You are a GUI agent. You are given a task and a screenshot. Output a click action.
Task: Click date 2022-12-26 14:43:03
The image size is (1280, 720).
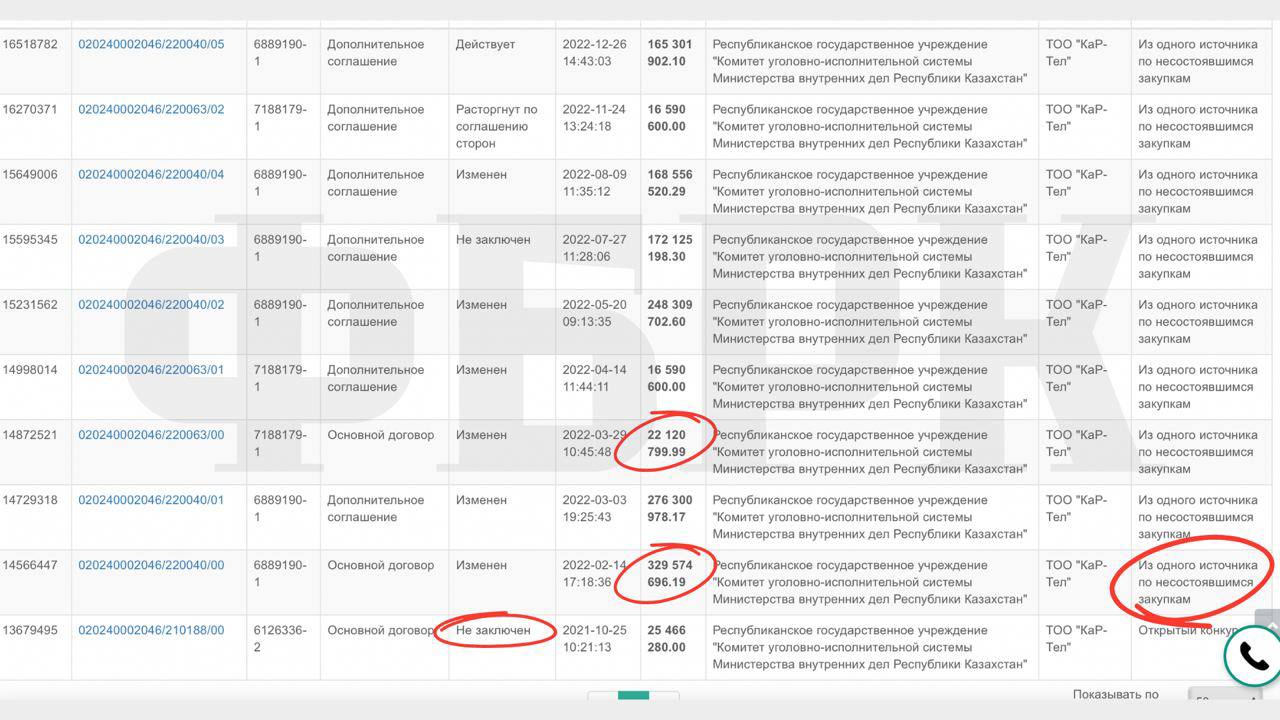595,53
